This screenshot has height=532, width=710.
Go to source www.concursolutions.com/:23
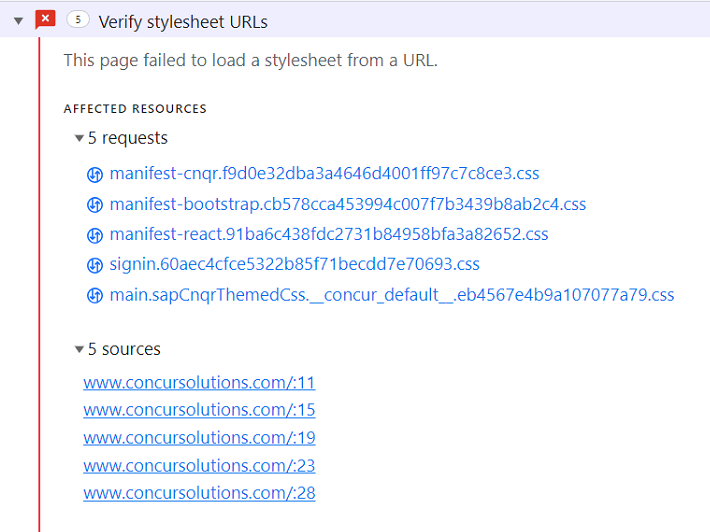click(199, 466)
